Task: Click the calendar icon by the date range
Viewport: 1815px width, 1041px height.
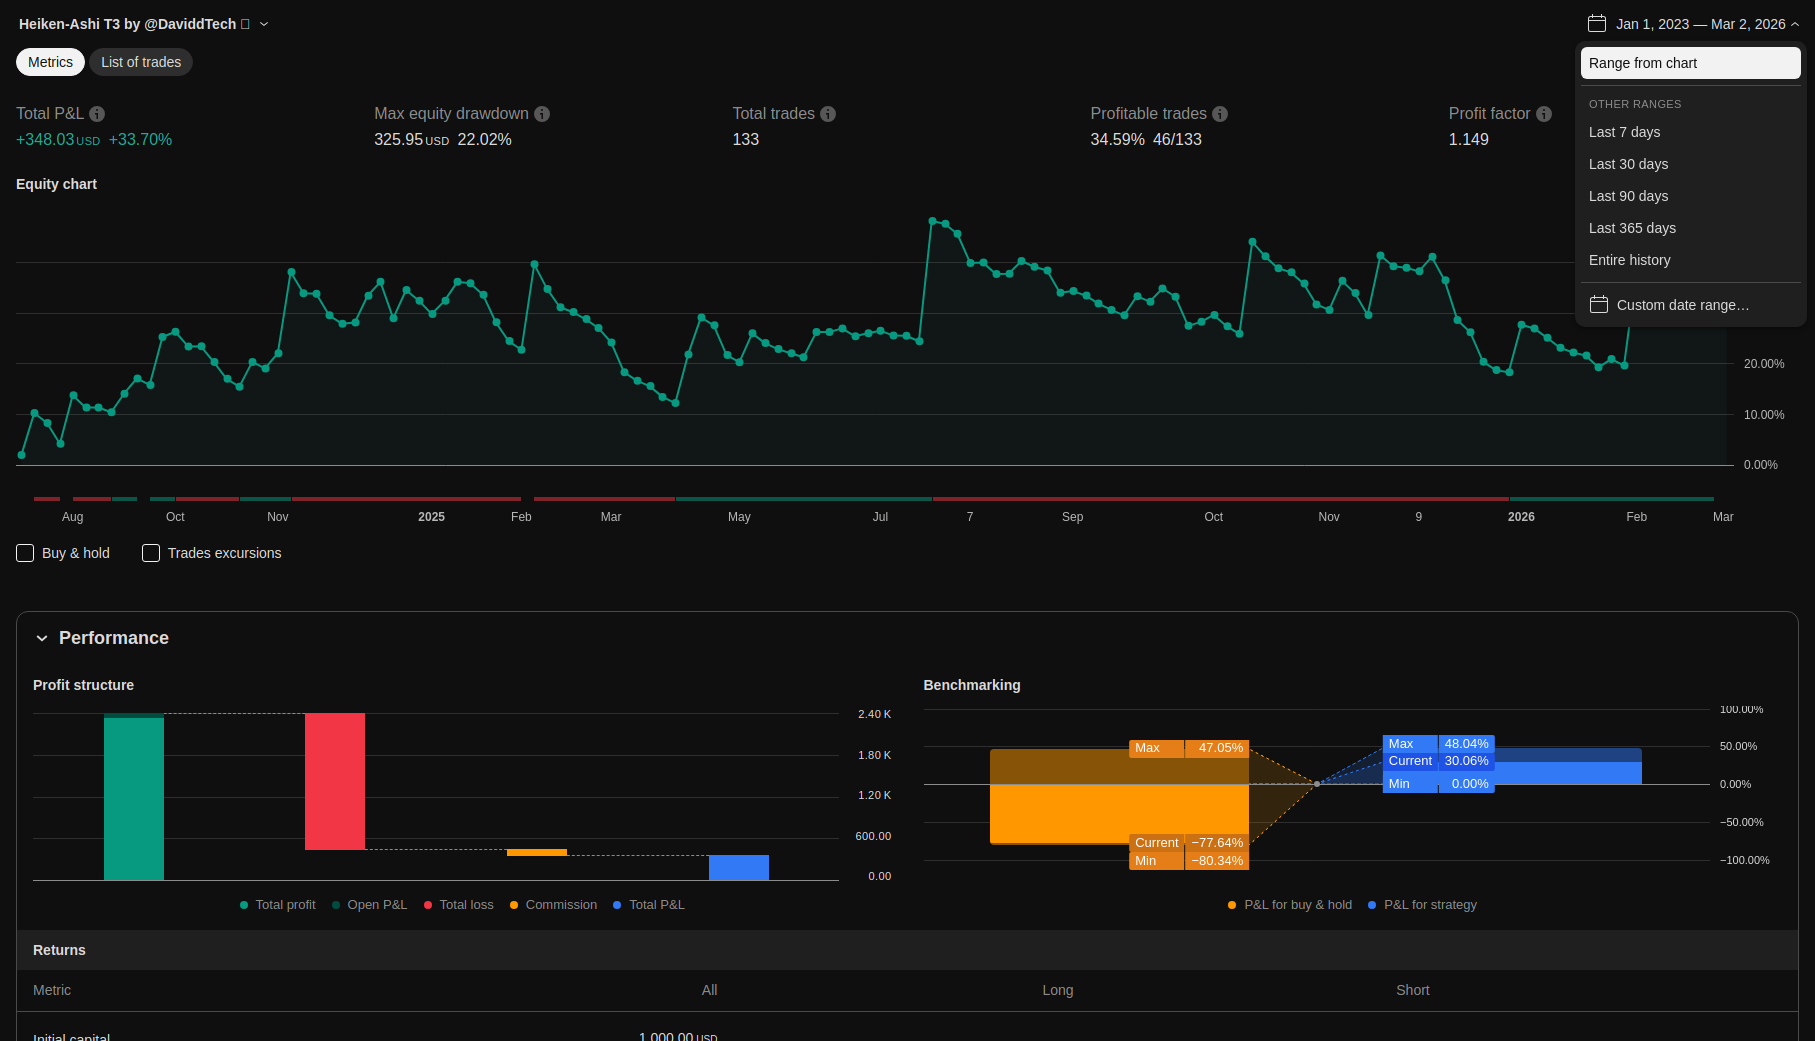Action: click(x=1597, y=24)
